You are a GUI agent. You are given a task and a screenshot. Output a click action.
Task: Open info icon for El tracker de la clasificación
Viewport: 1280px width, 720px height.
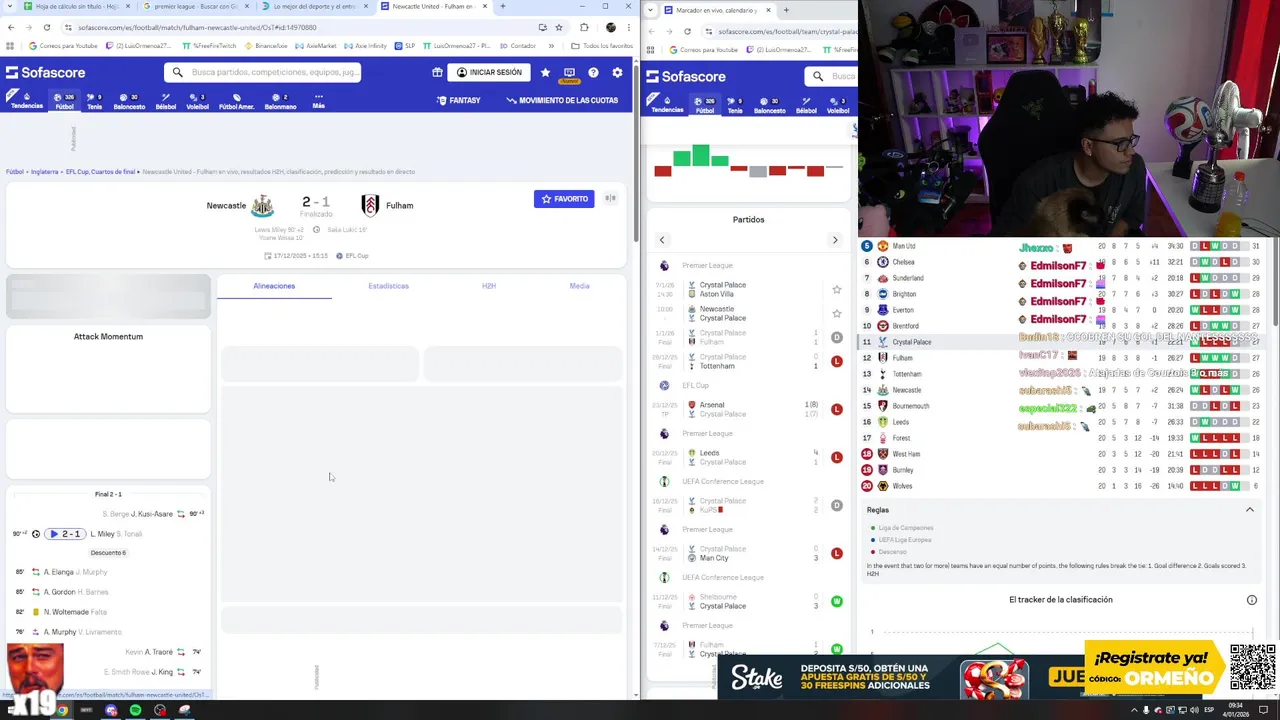(1251, 600)
